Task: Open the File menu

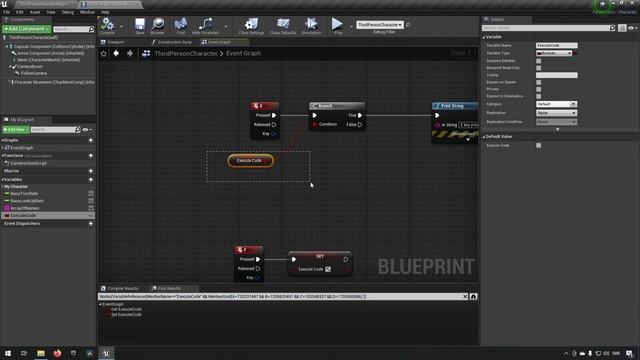Action: (x=7, y=12)
